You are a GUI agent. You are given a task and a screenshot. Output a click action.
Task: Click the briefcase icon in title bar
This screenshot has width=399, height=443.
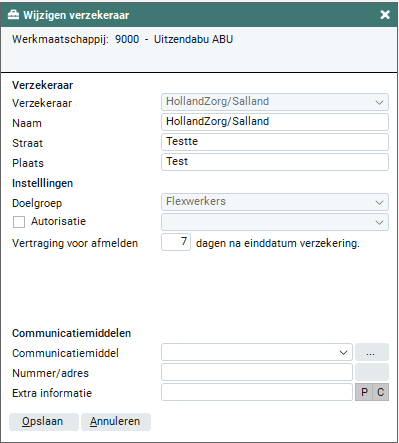(x=13, y=15)
